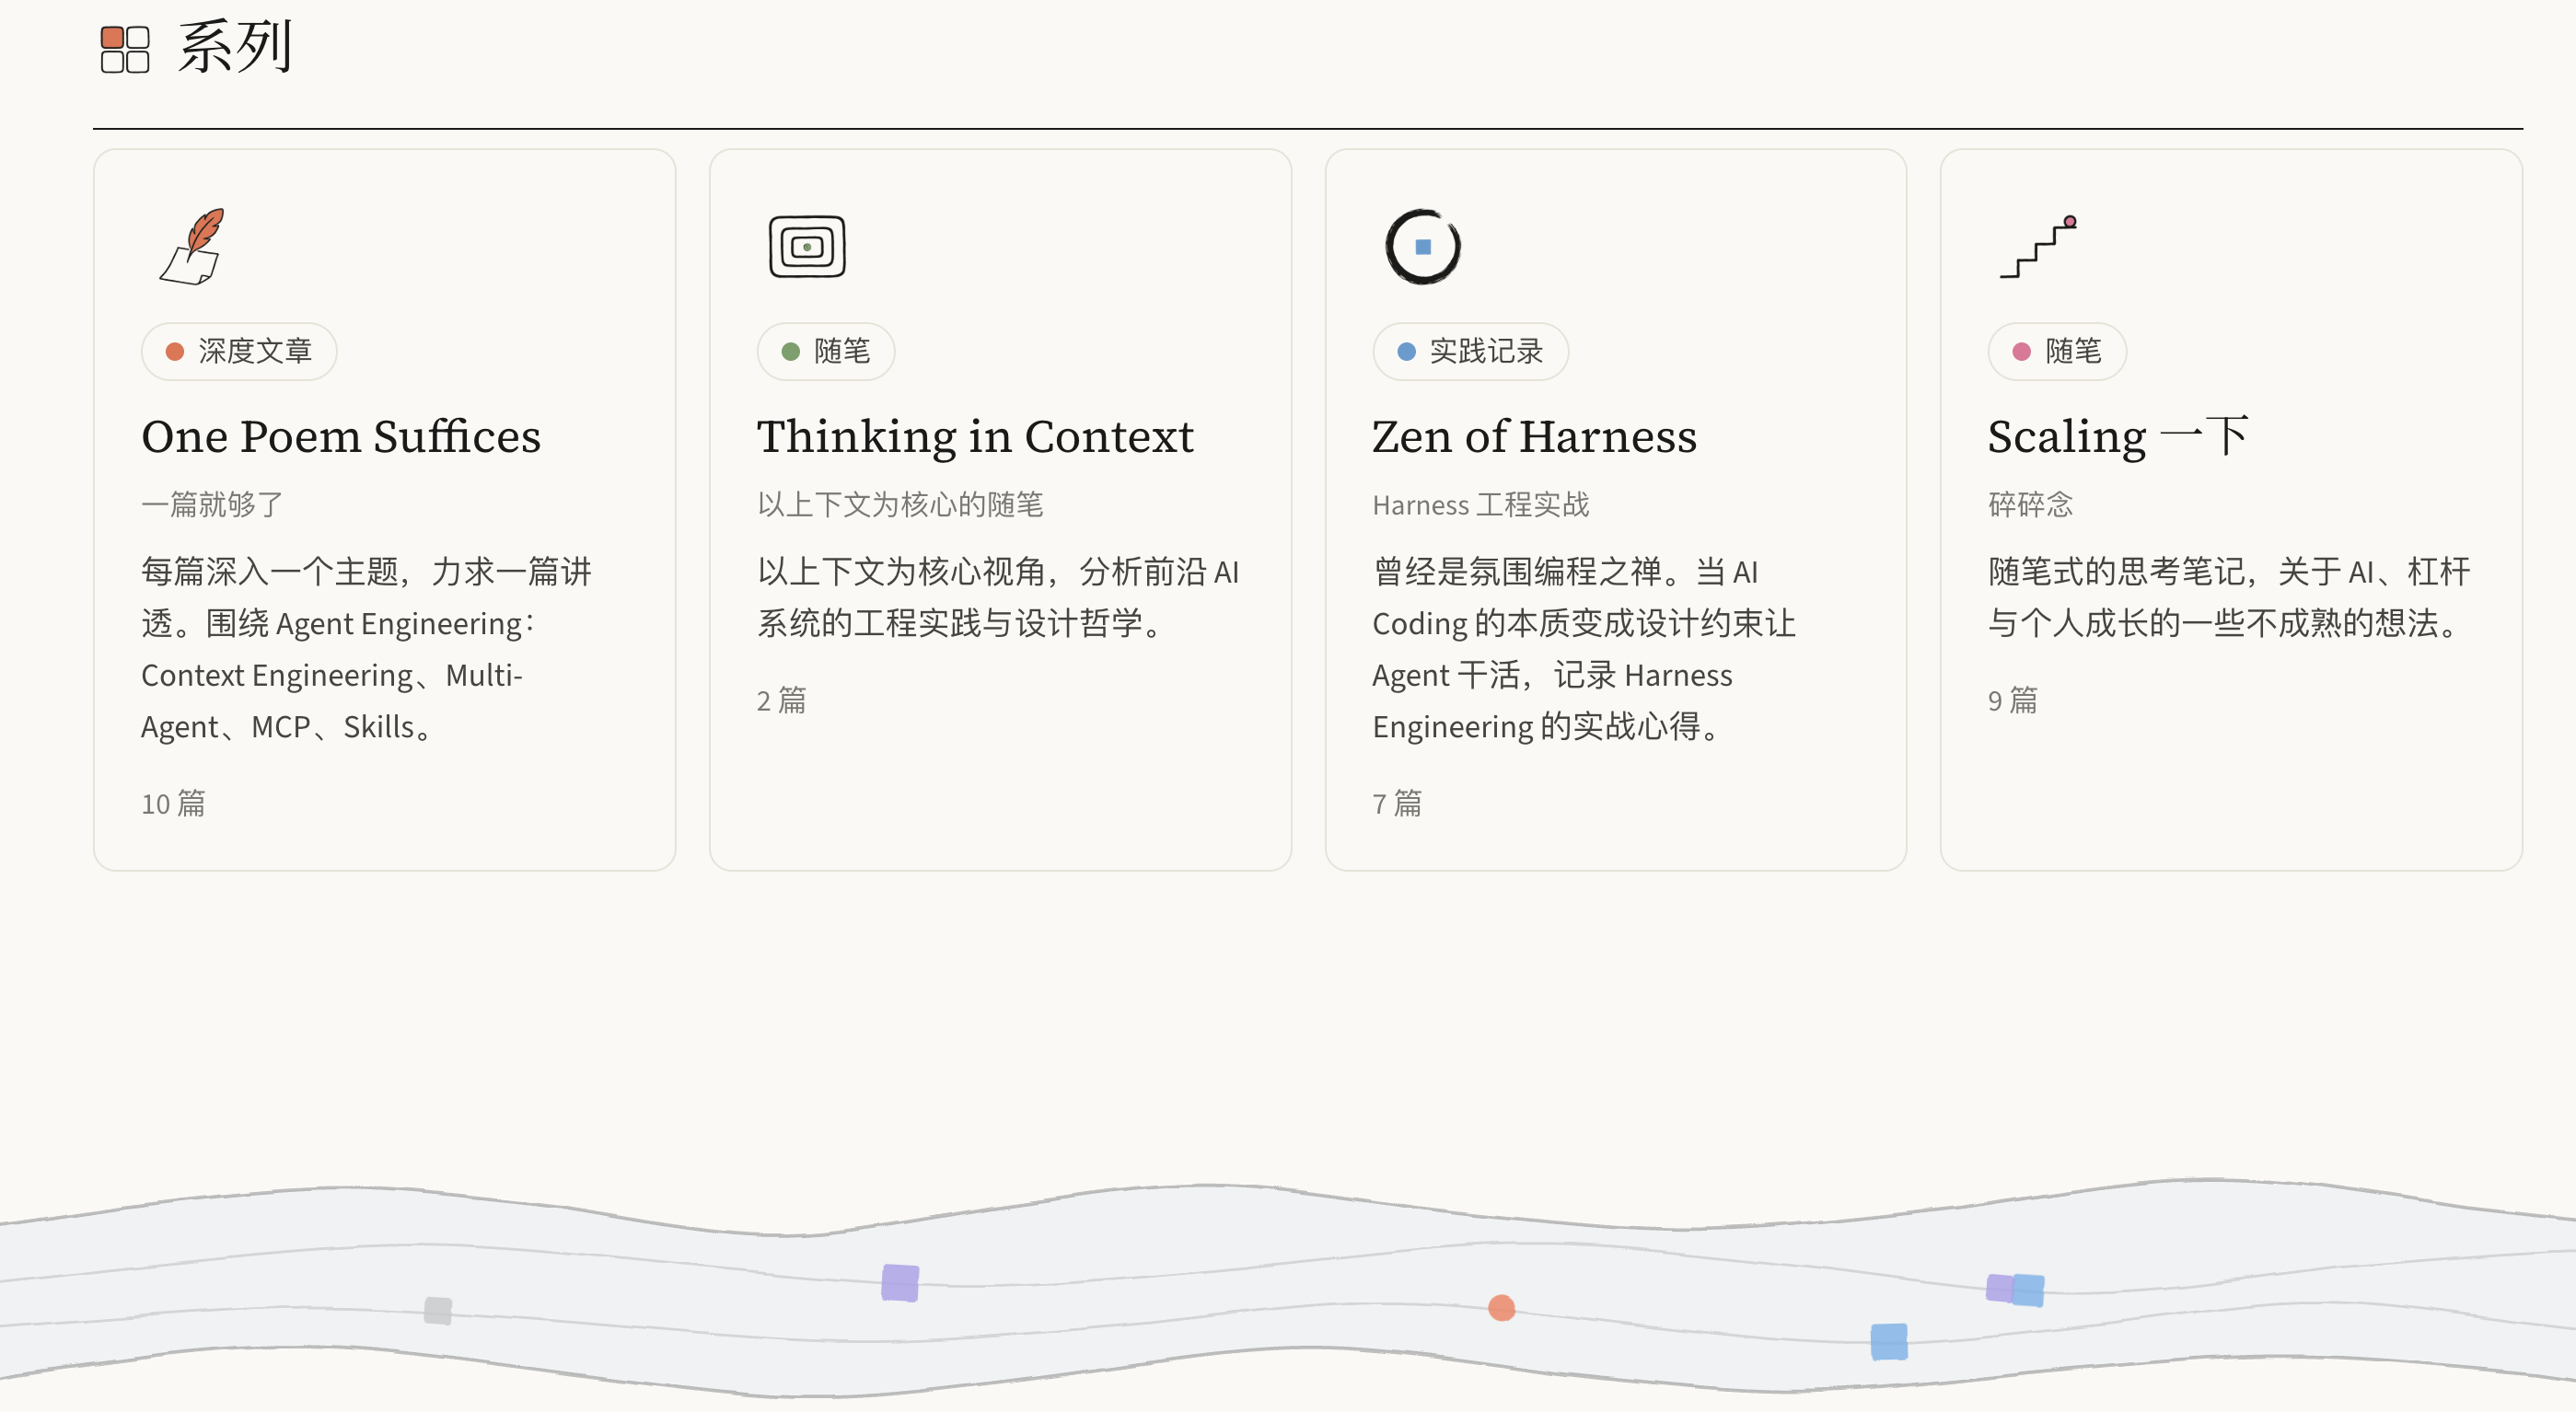Image resolution: width=2576 pixels, height=1412 pixels.
Task: Click the 2 篇 article count
Action: click(781, 700)
